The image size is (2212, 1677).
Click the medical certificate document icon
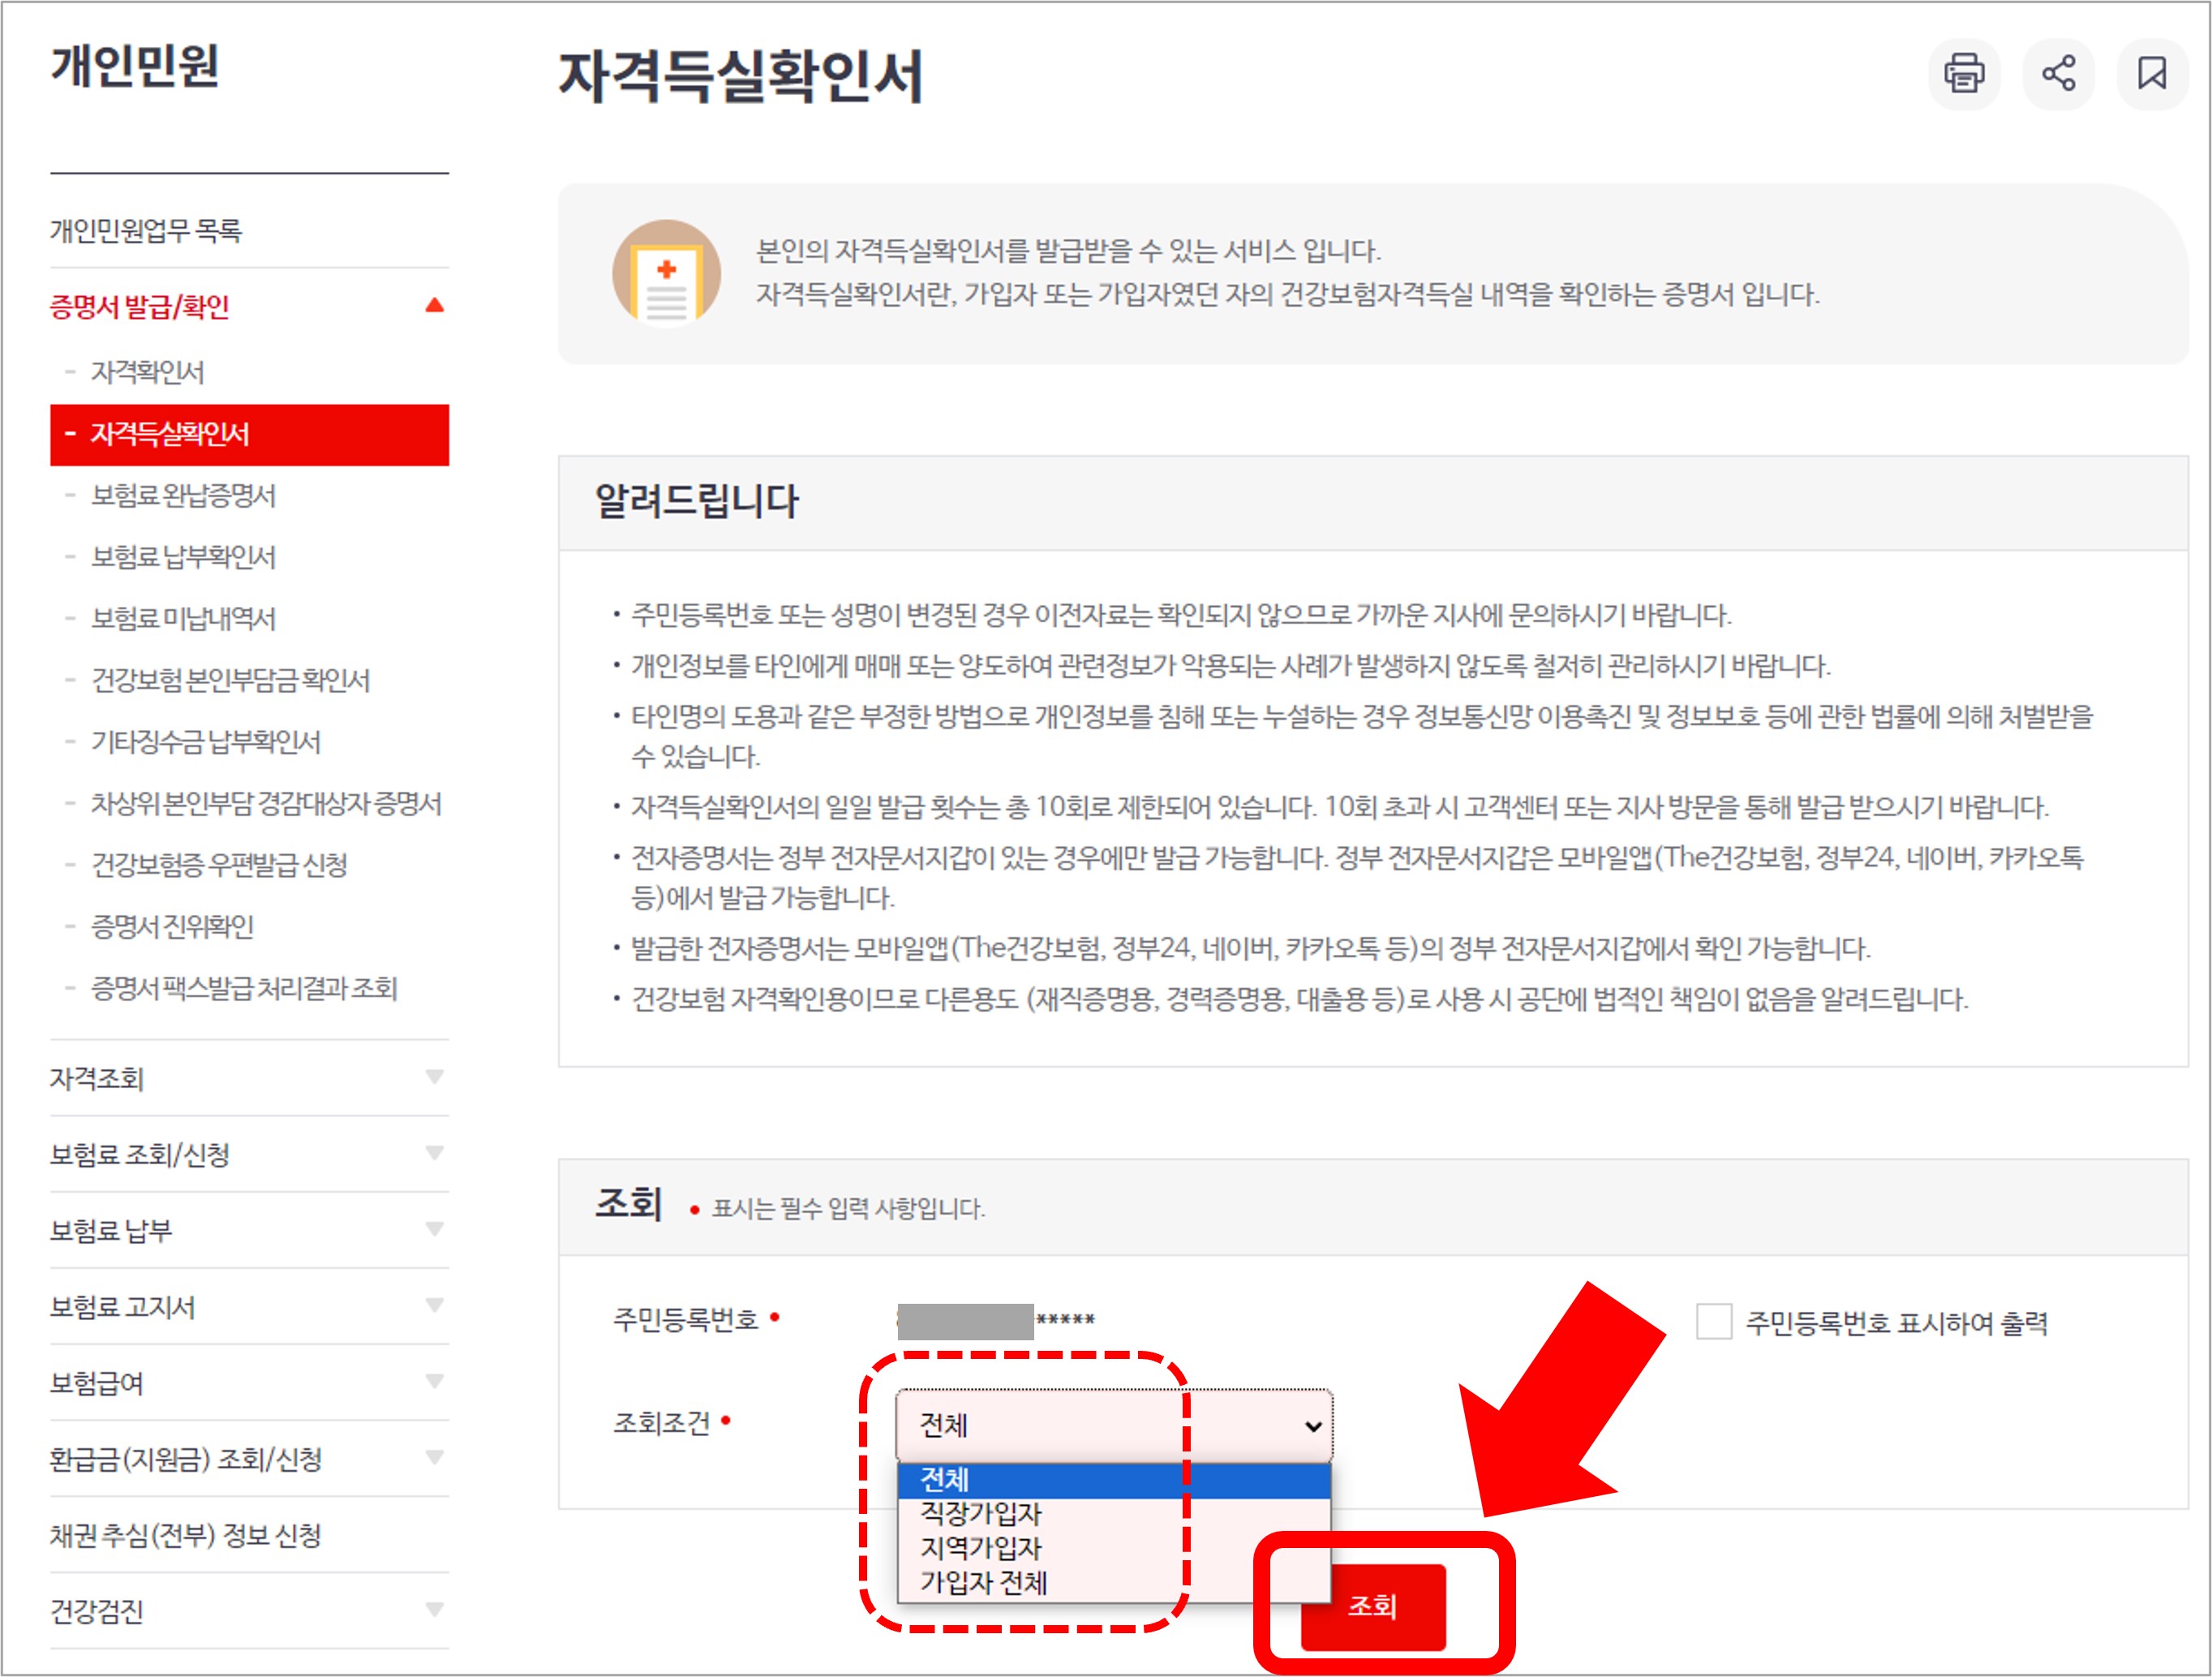pyautogui.click(x=666, y=273)
